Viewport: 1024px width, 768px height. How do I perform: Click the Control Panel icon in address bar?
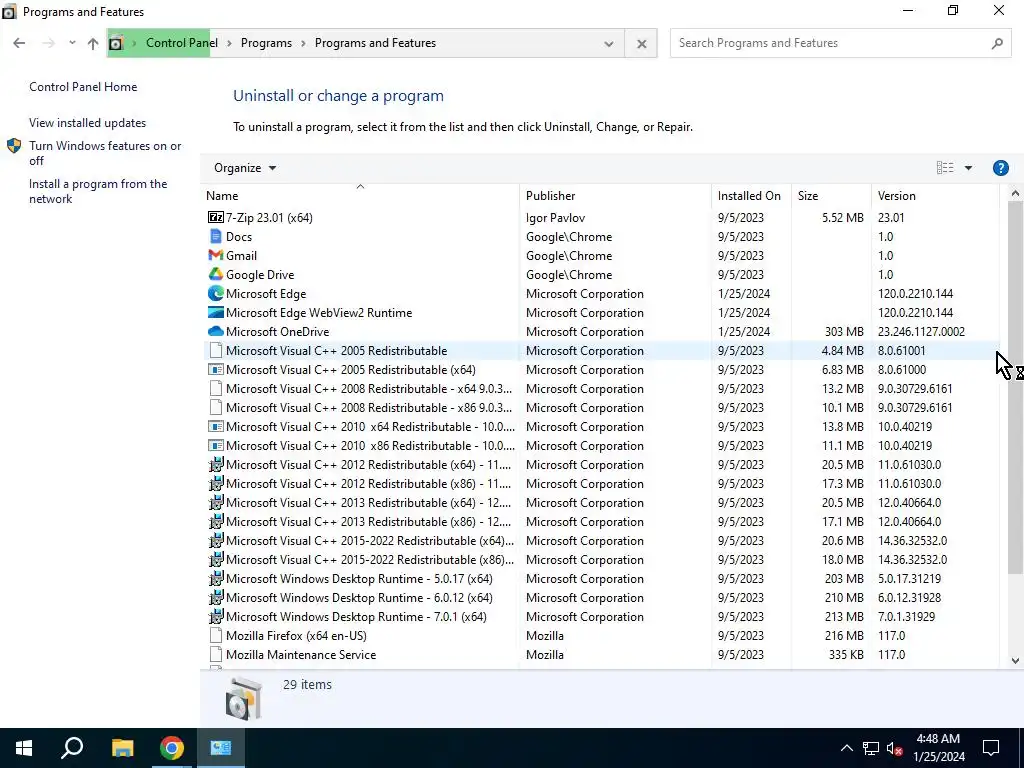point(116,43)
